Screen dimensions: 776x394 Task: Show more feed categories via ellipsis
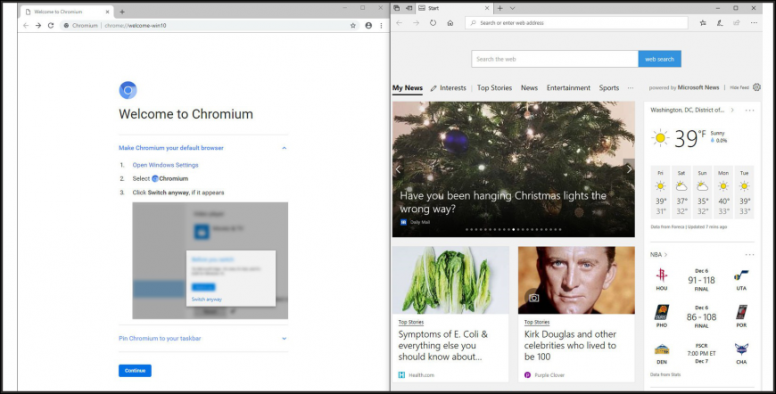[630, 88]
